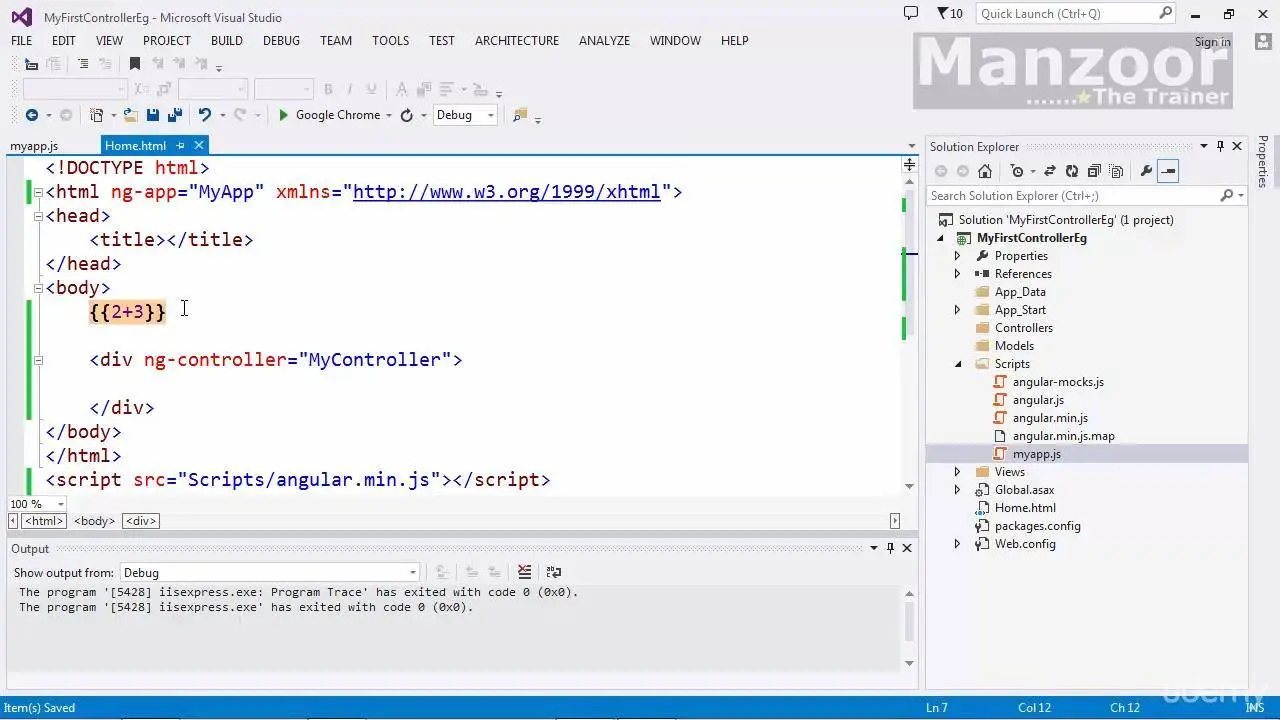Click Pending Changes Filter clock icon
Image resolution: width=1280 pixels, height=720 pixels.
click(1017, 171)
